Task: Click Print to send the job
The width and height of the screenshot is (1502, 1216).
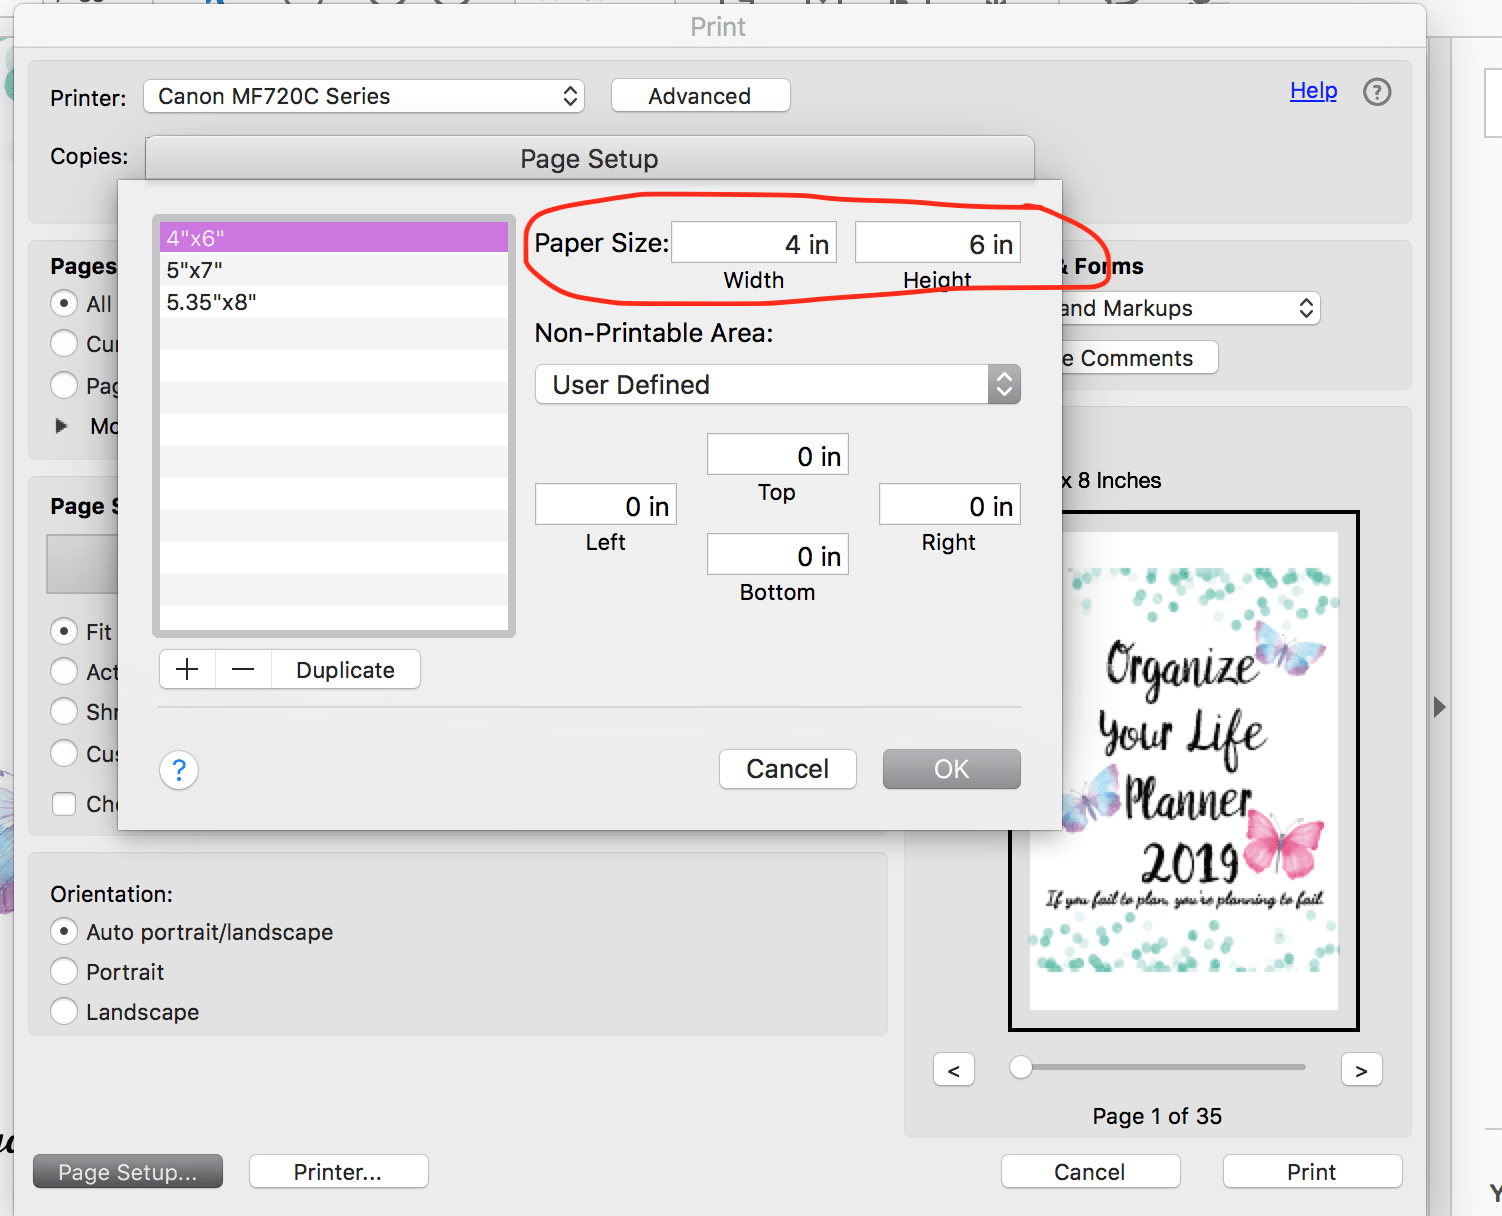Action: (1312, 1171)
